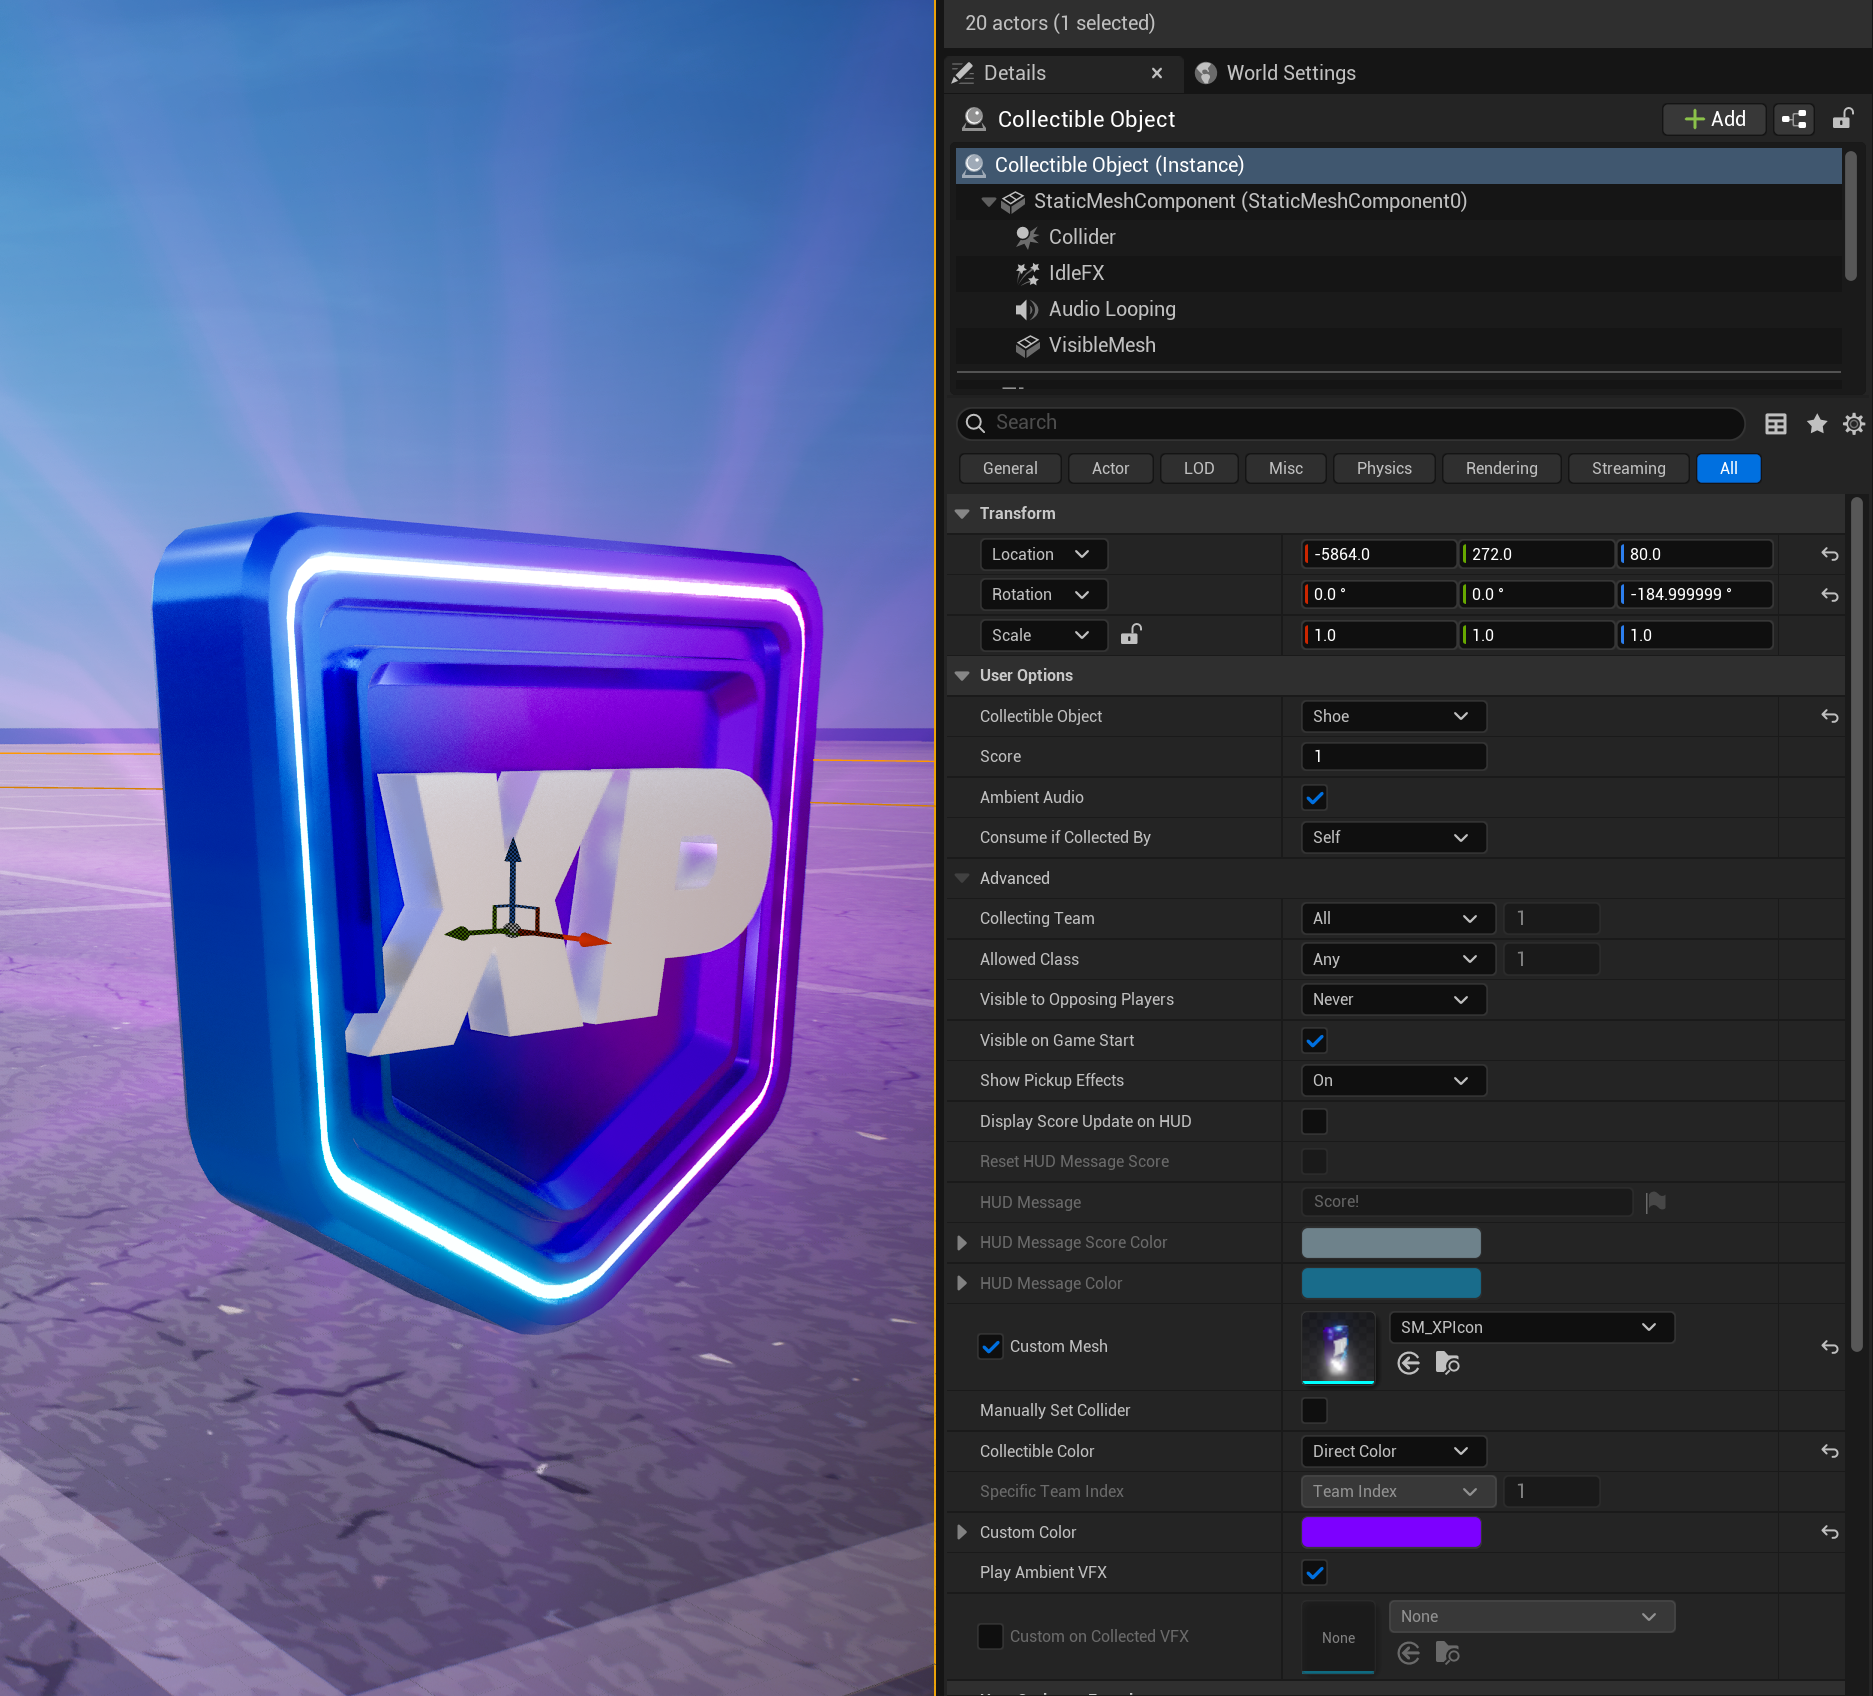Toggle the Scale lock ratio icon
1873x1696 pixels.
coord(1131,634)
